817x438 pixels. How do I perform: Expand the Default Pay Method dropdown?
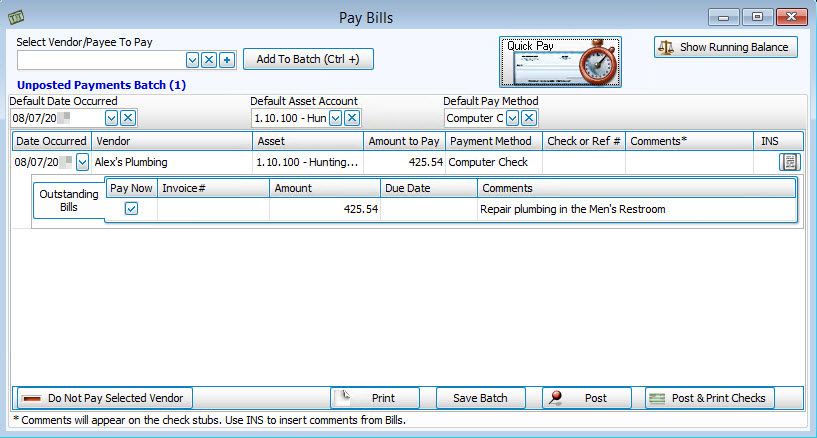[x=511, y=118]
